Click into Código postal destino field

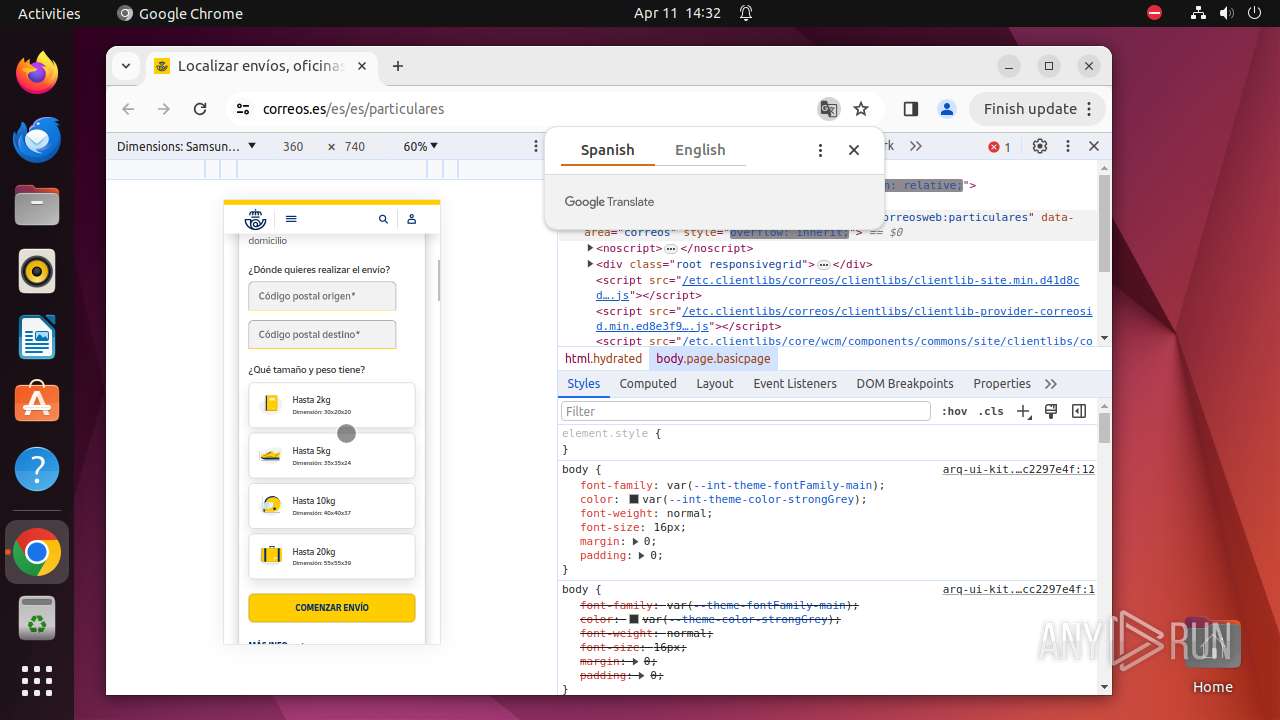[322, 334]
